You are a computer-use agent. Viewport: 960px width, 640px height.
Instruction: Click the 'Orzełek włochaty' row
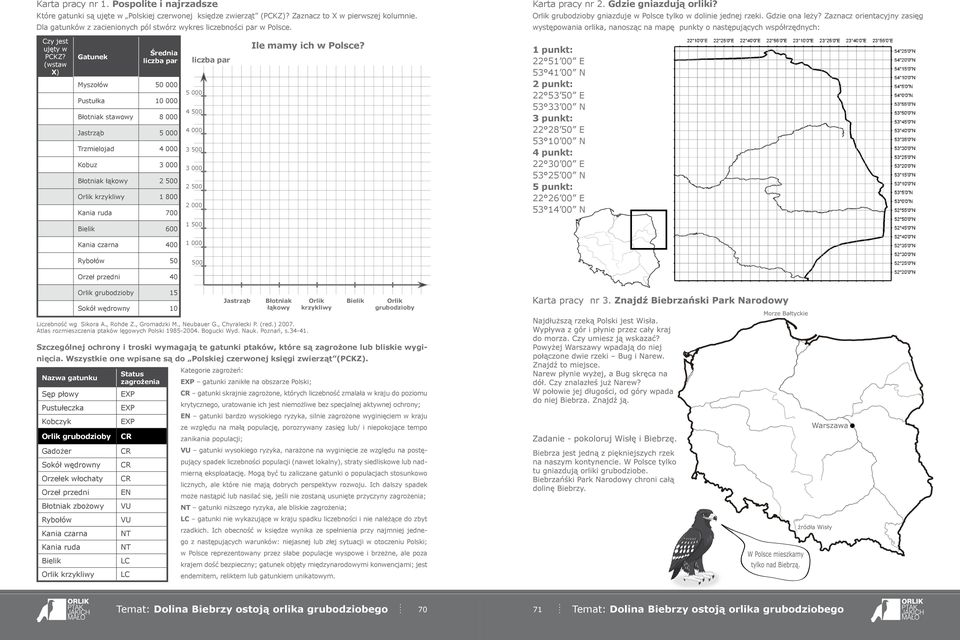click(102, 478)
